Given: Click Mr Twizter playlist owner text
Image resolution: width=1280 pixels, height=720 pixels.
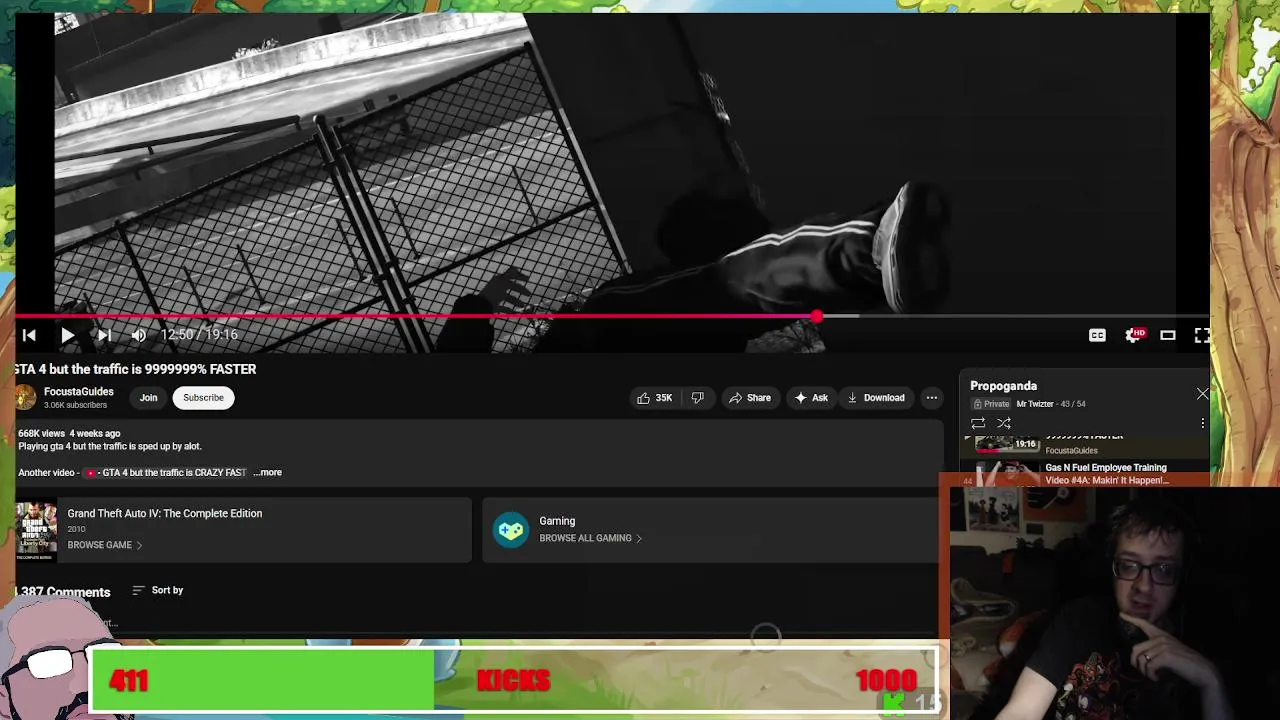Looking at the screenshot, I should (x=1034, y=404).
